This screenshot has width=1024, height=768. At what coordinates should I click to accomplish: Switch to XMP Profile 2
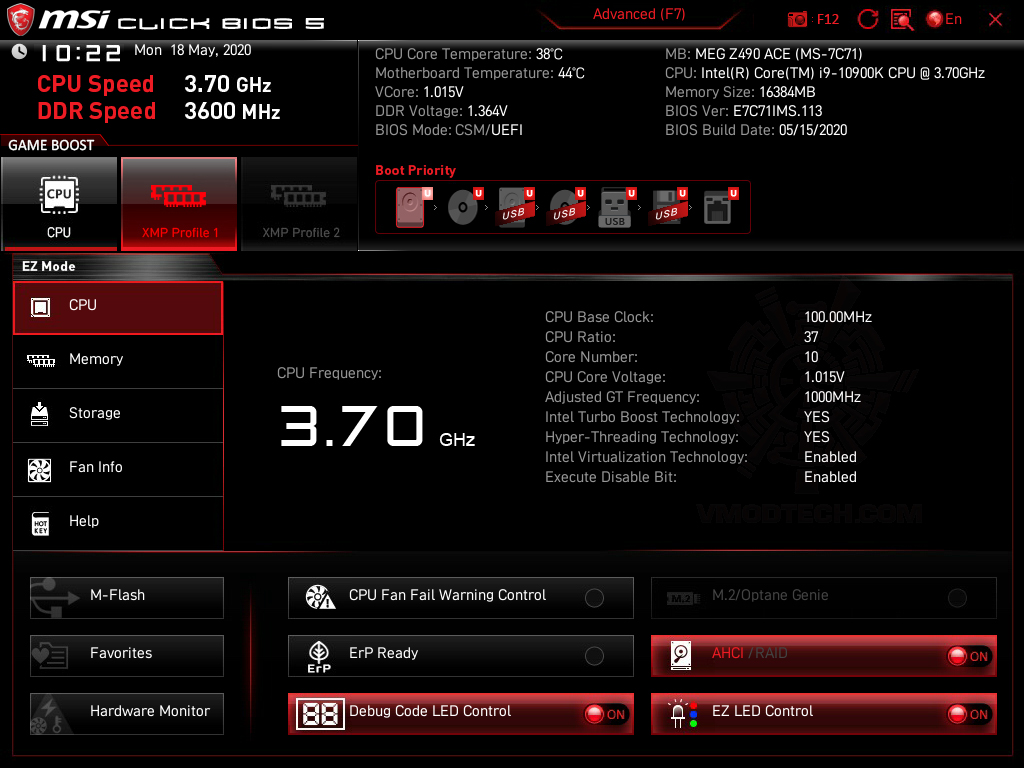coord(299,203)
